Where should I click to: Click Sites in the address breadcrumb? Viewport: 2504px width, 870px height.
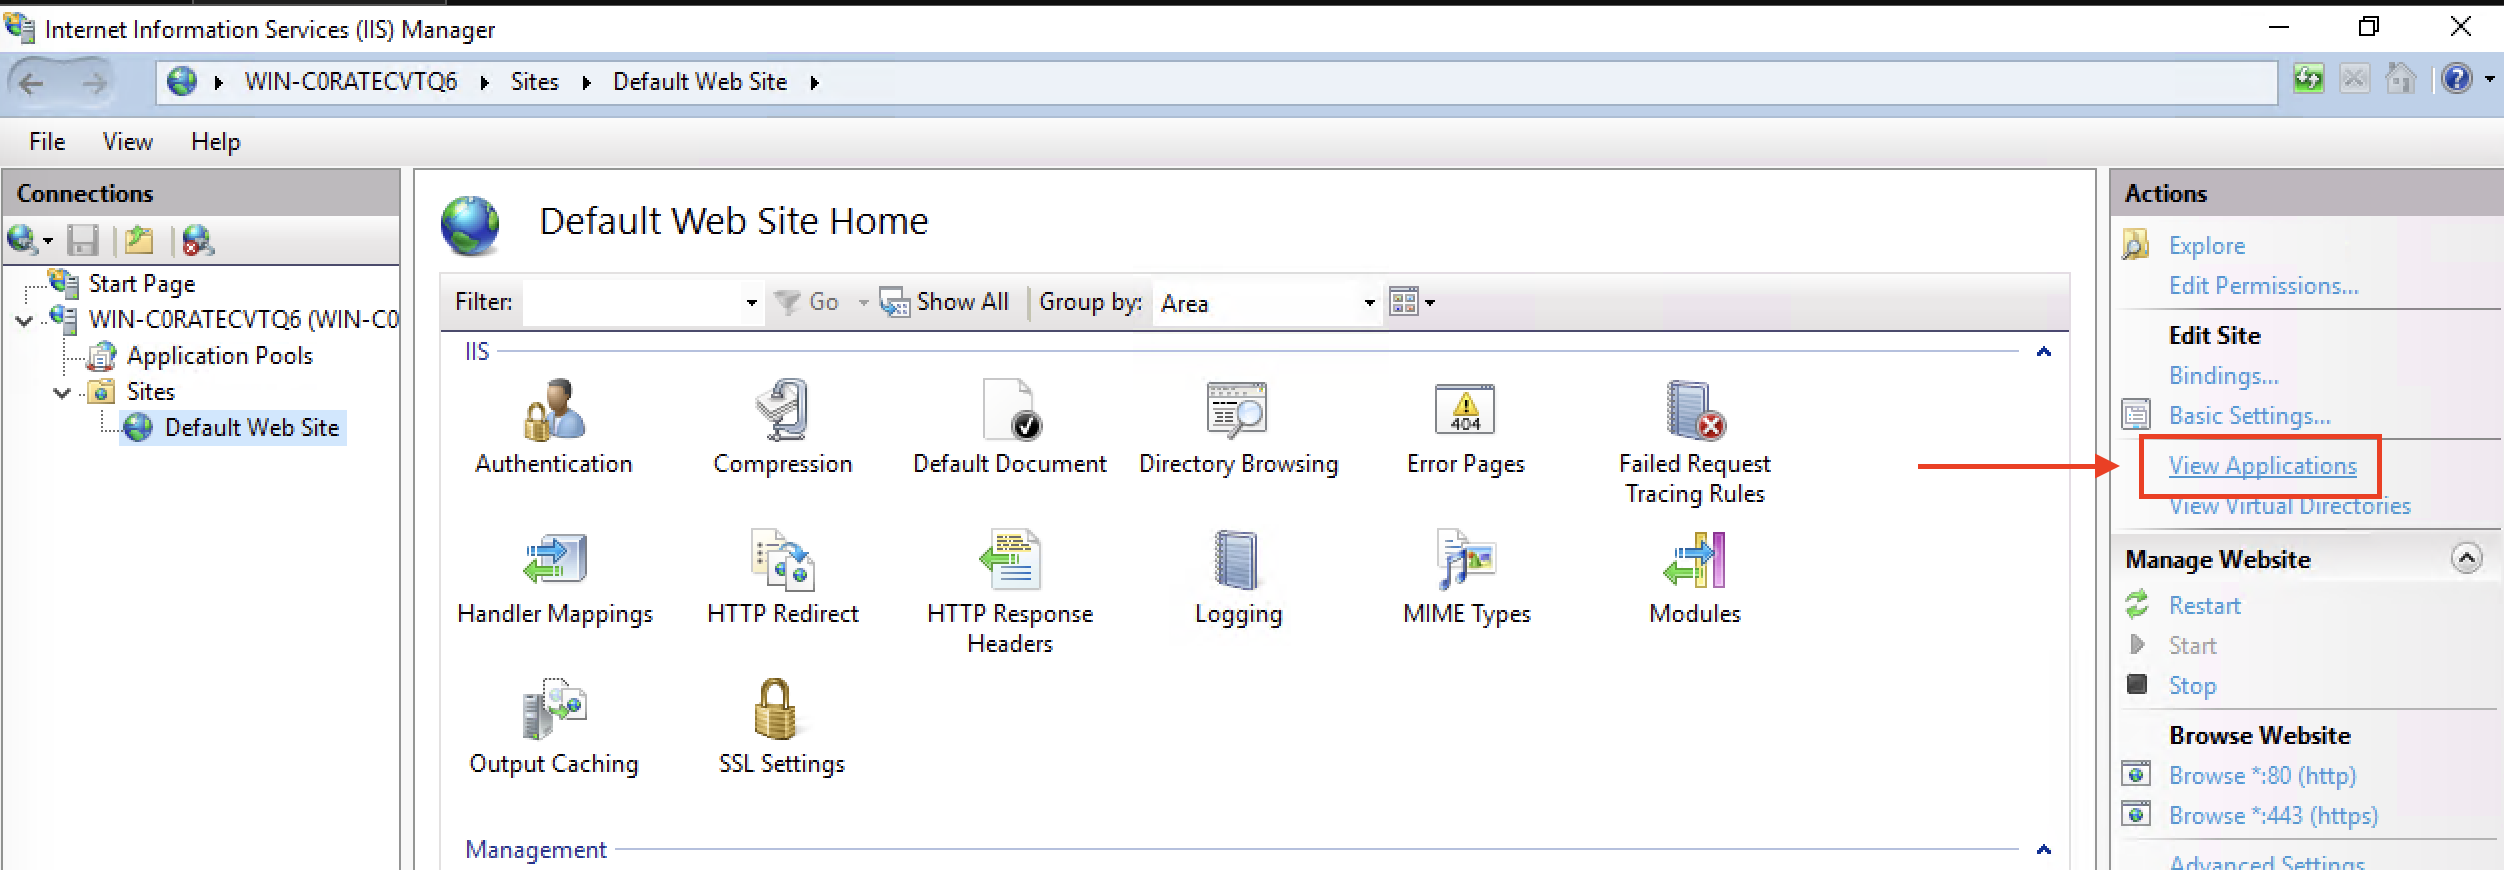tap(535, 82)
